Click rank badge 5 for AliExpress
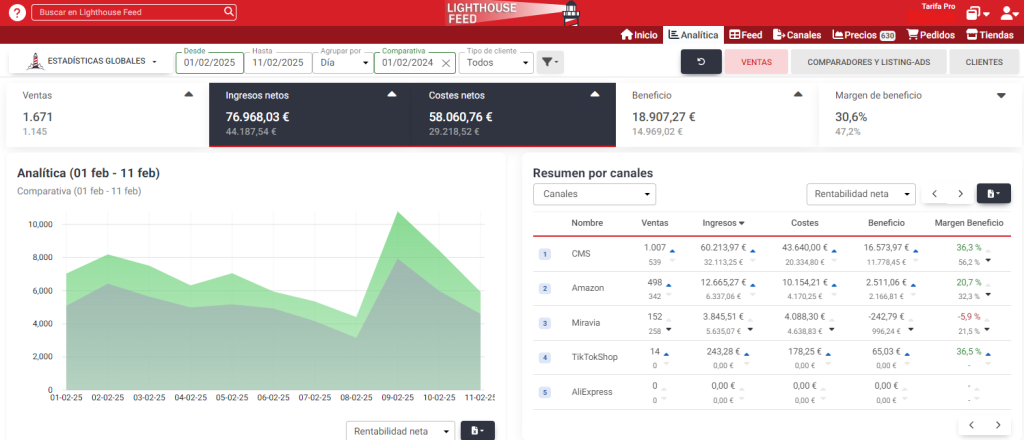Screen dimensions: 1024x440 545,392
